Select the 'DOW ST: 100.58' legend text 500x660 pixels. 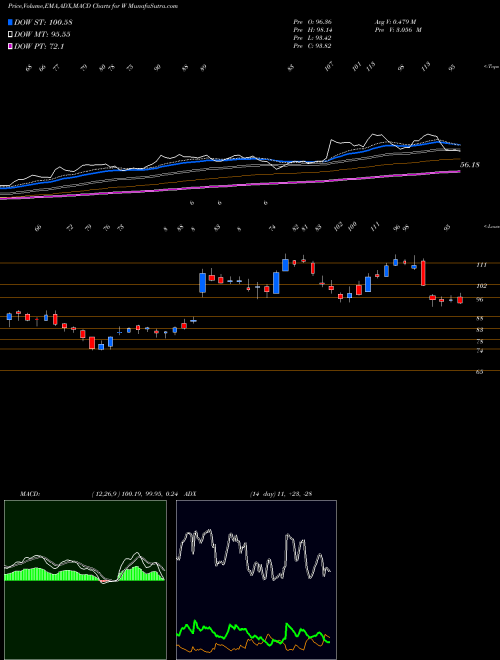pyautogui.click(x=43, y=22)
